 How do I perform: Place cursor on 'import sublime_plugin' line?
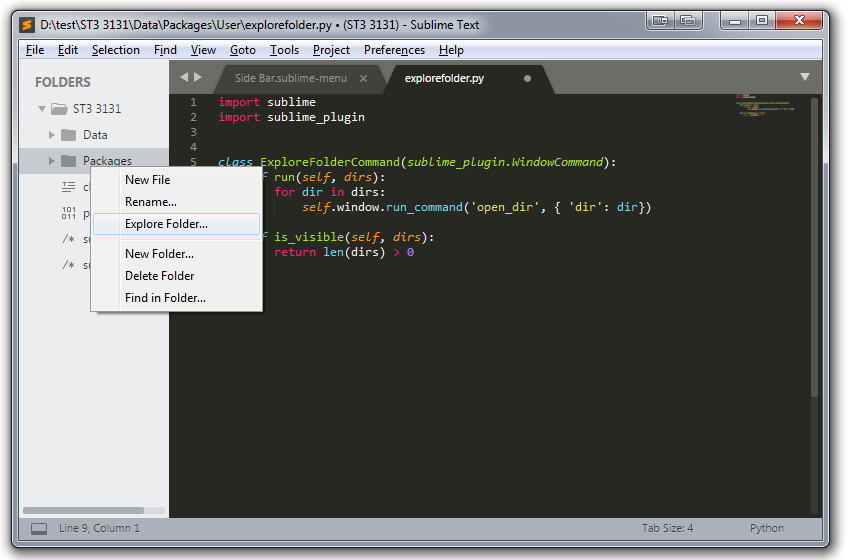click(291, 118)
